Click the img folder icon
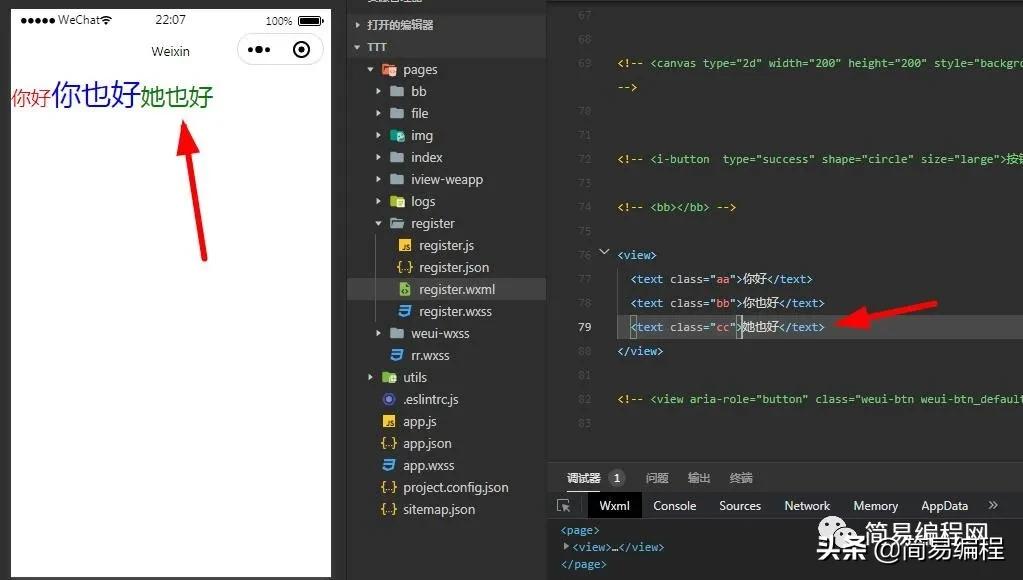Image resolution: width=1023 pixels, height=580 pixels. (x=397, y=136)
